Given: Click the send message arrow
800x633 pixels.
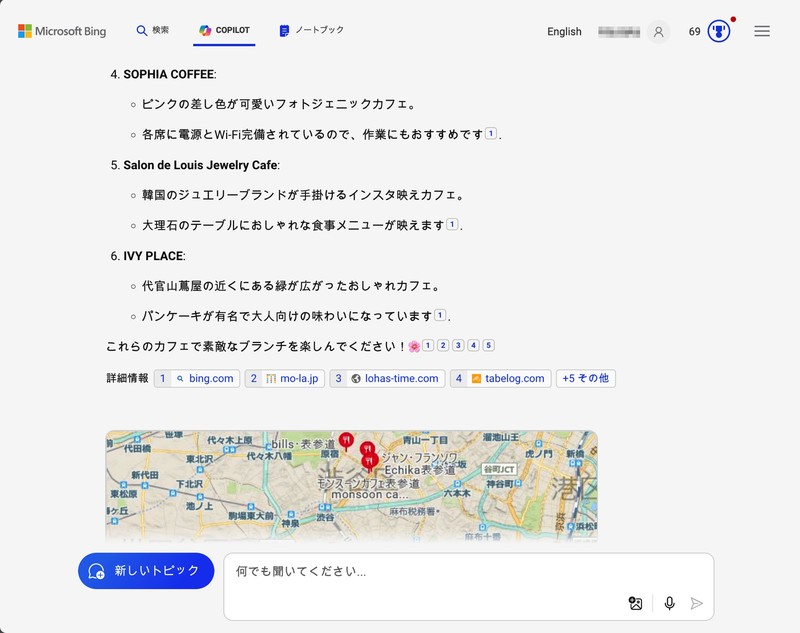Looking at the screenshot, I should pyautogui.click(x=696, y=603).
